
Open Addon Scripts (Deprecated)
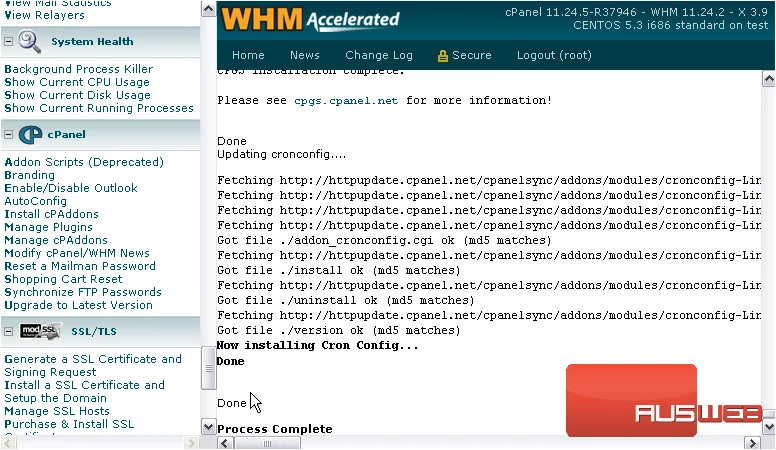[x=84, y=162]
